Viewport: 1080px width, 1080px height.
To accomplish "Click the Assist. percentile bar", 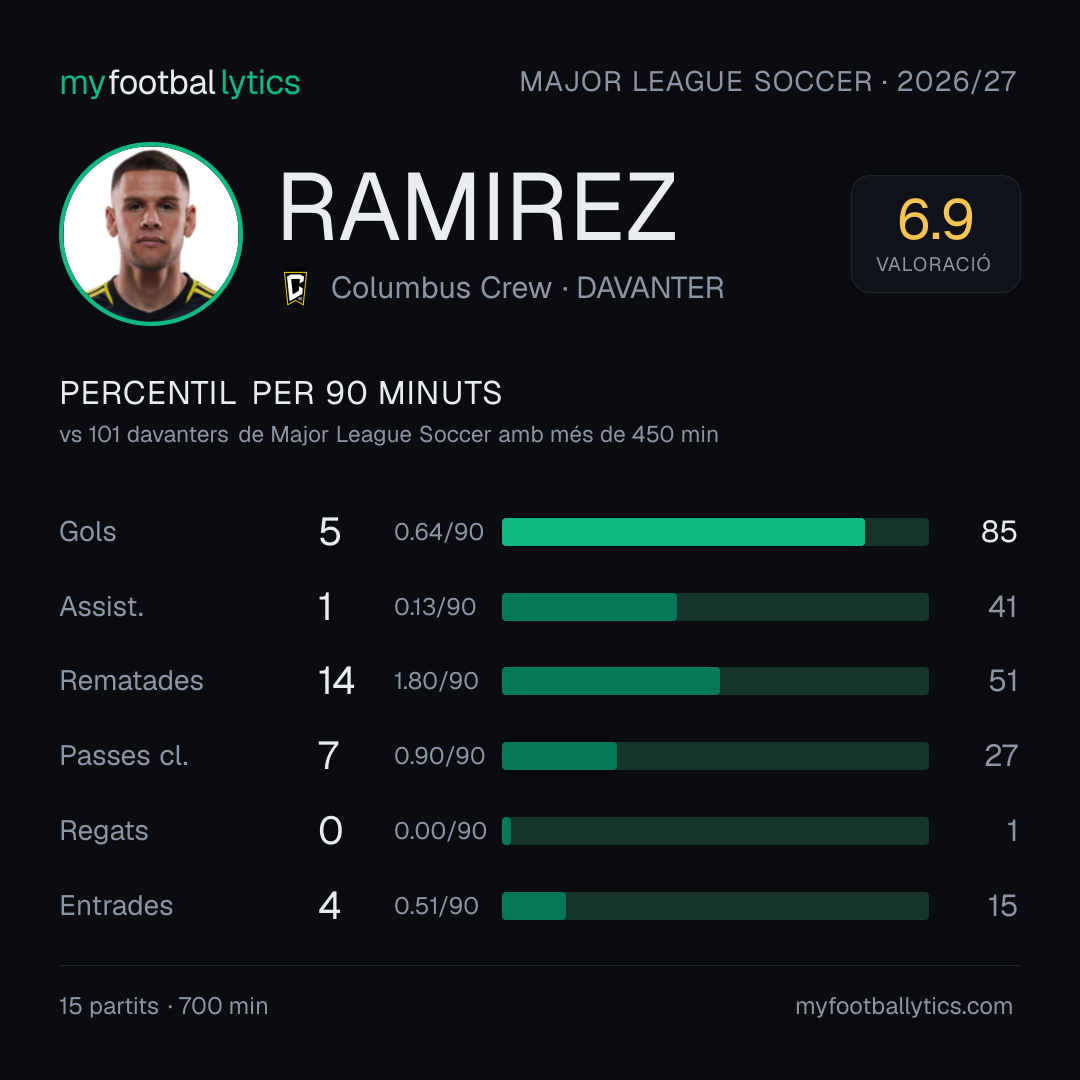I will point(715,607).
